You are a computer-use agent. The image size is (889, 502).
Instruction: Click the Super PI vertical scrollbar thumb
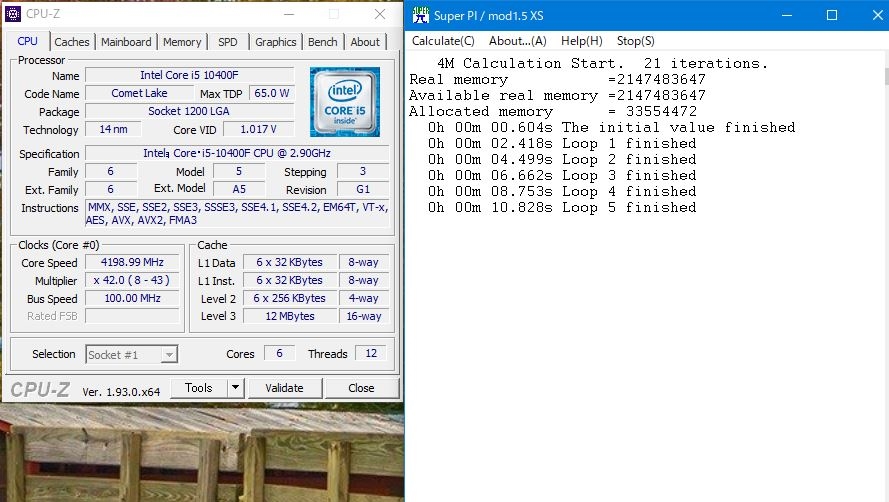pyautogui.click(x=886, y=77)
